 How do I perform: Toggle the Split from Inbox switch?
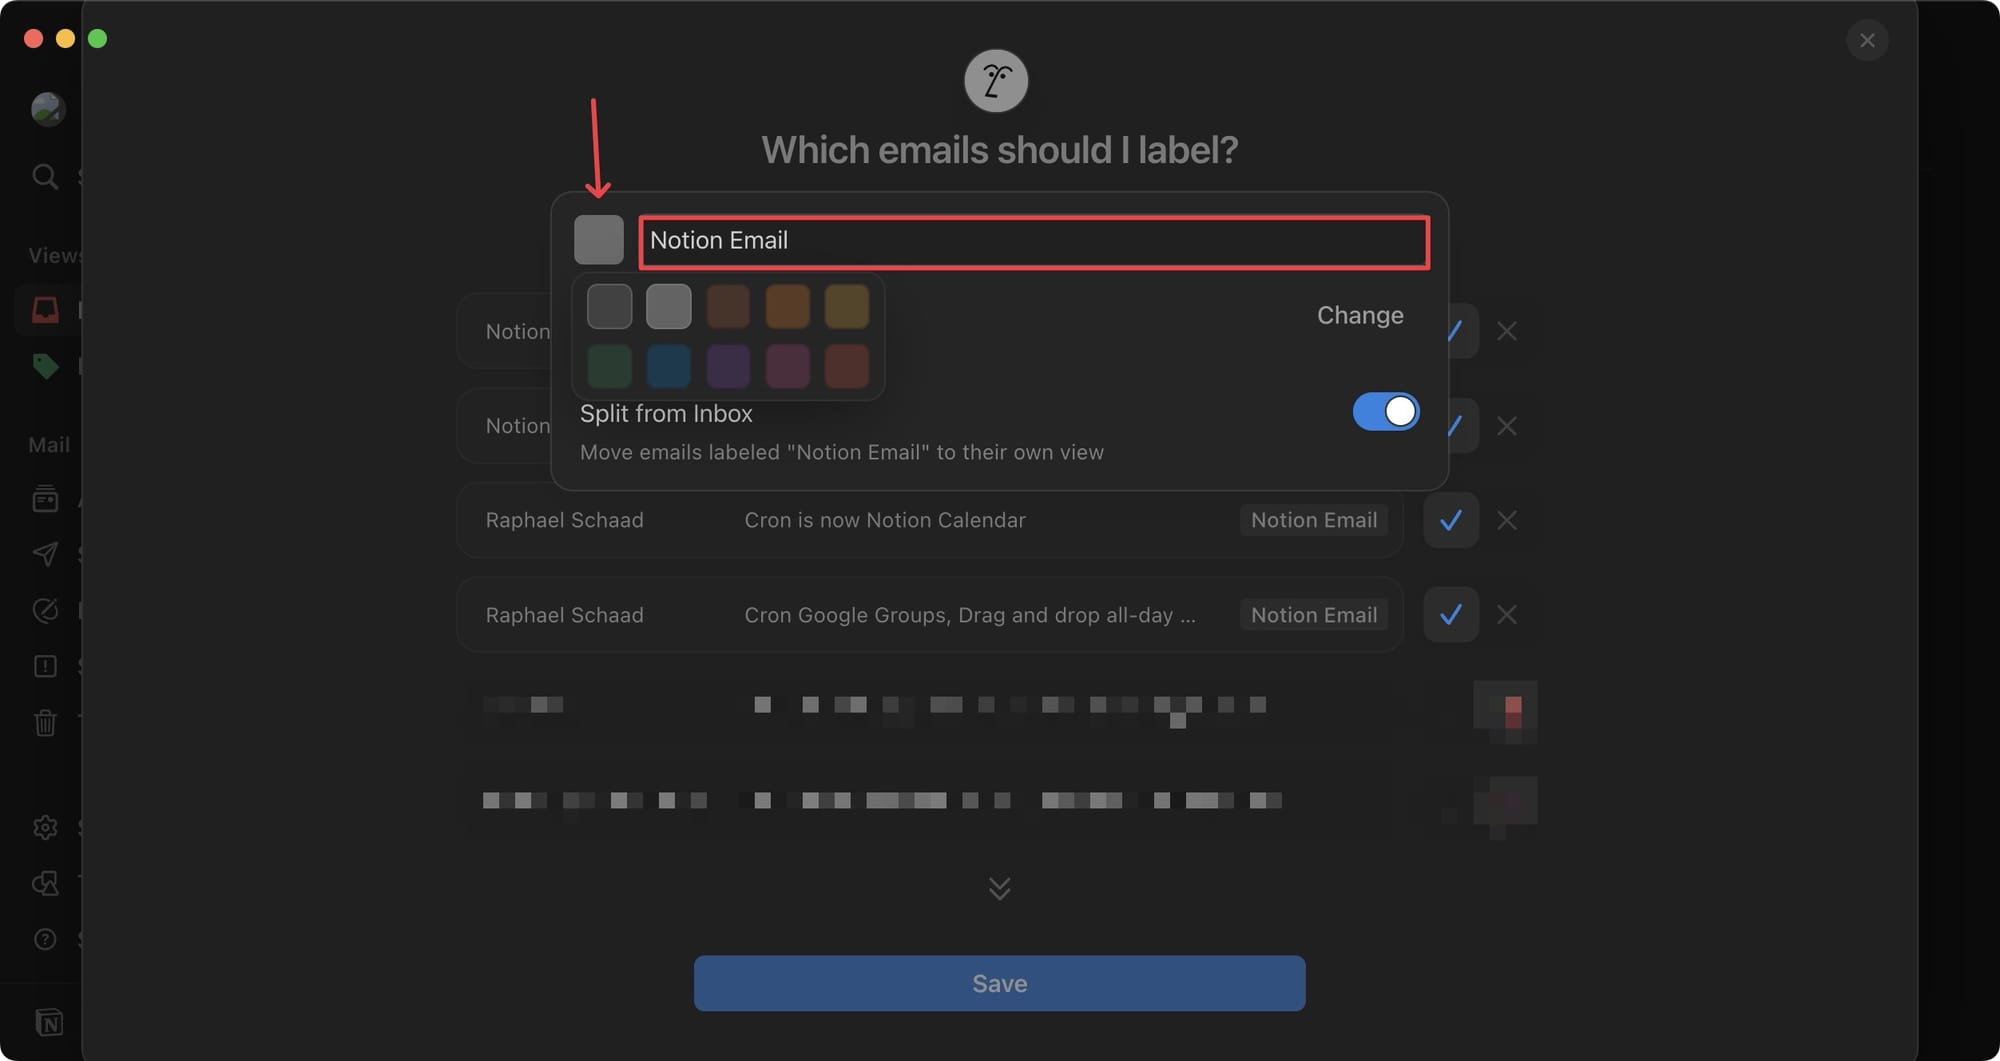point(1386,411)
